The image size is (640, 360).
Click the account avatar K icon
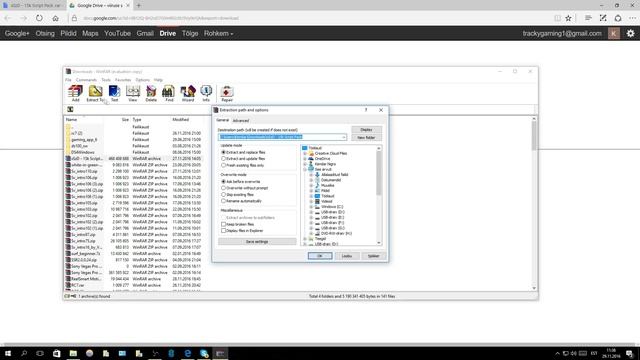pos(613,33)
